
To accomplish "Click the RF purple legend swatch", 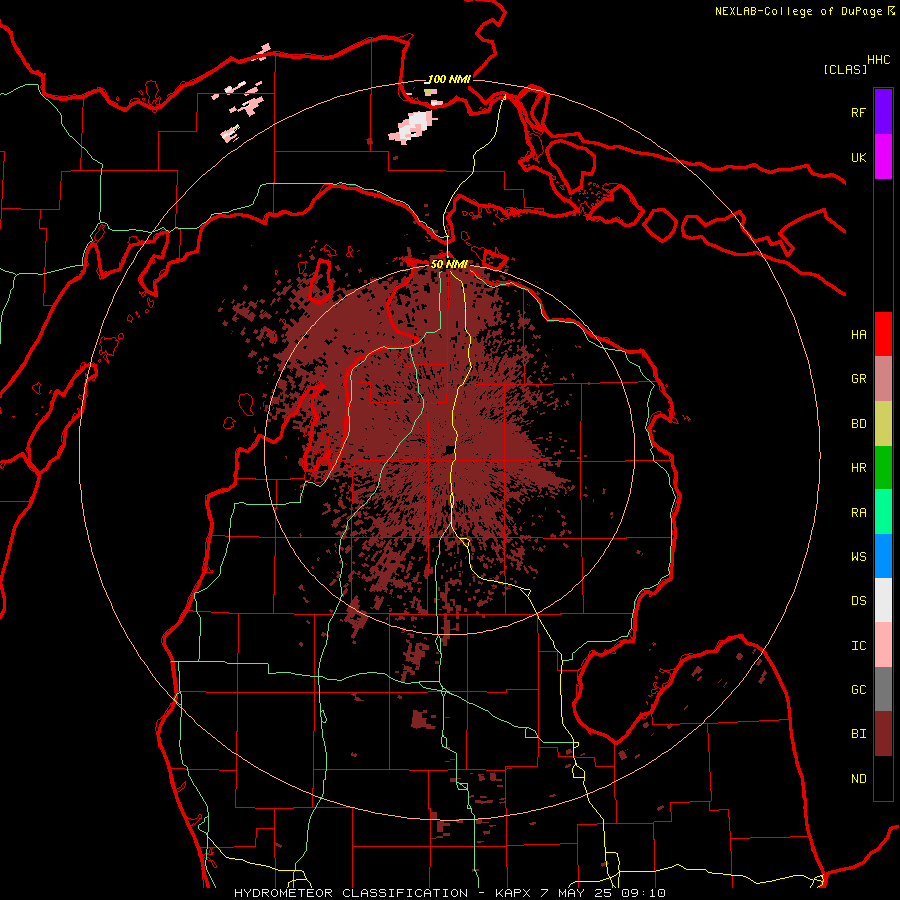I will pos(883,112).
